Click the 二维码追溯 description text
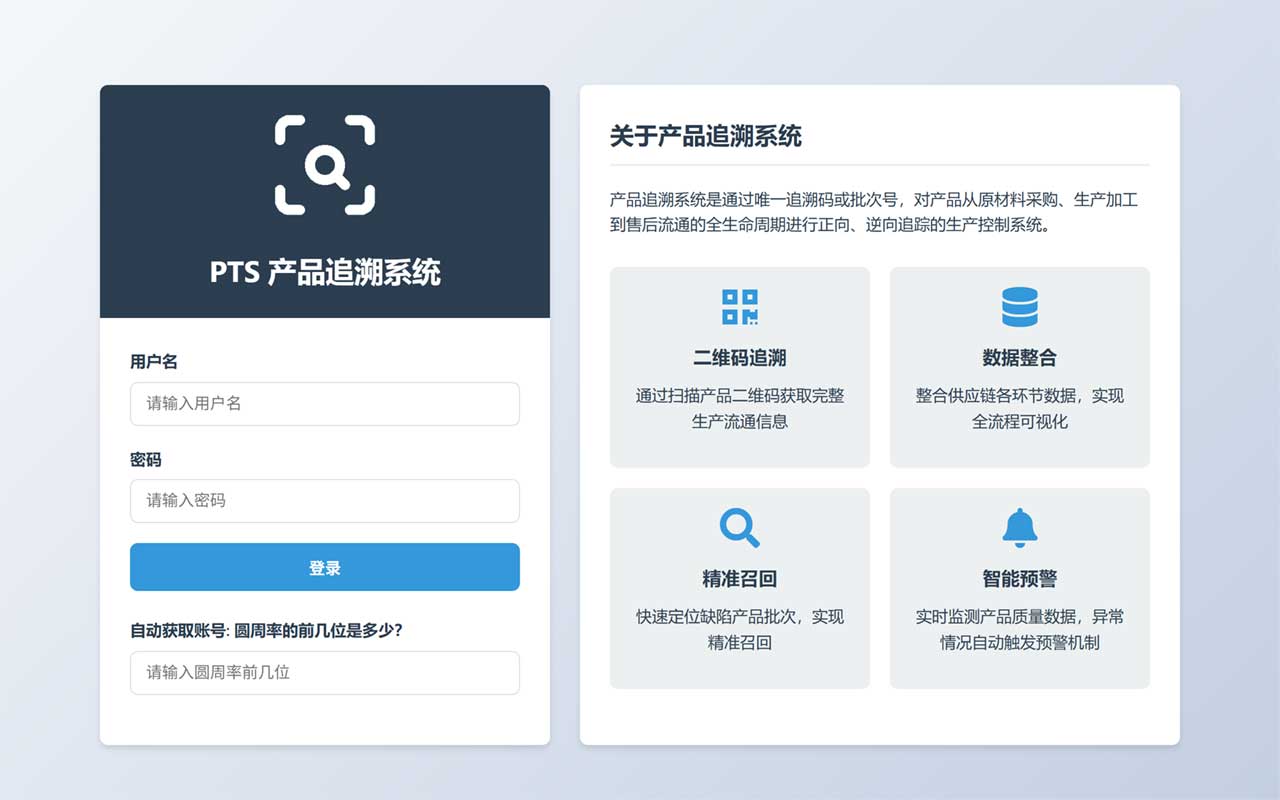The image size is (1280, 800). point(740,408)
